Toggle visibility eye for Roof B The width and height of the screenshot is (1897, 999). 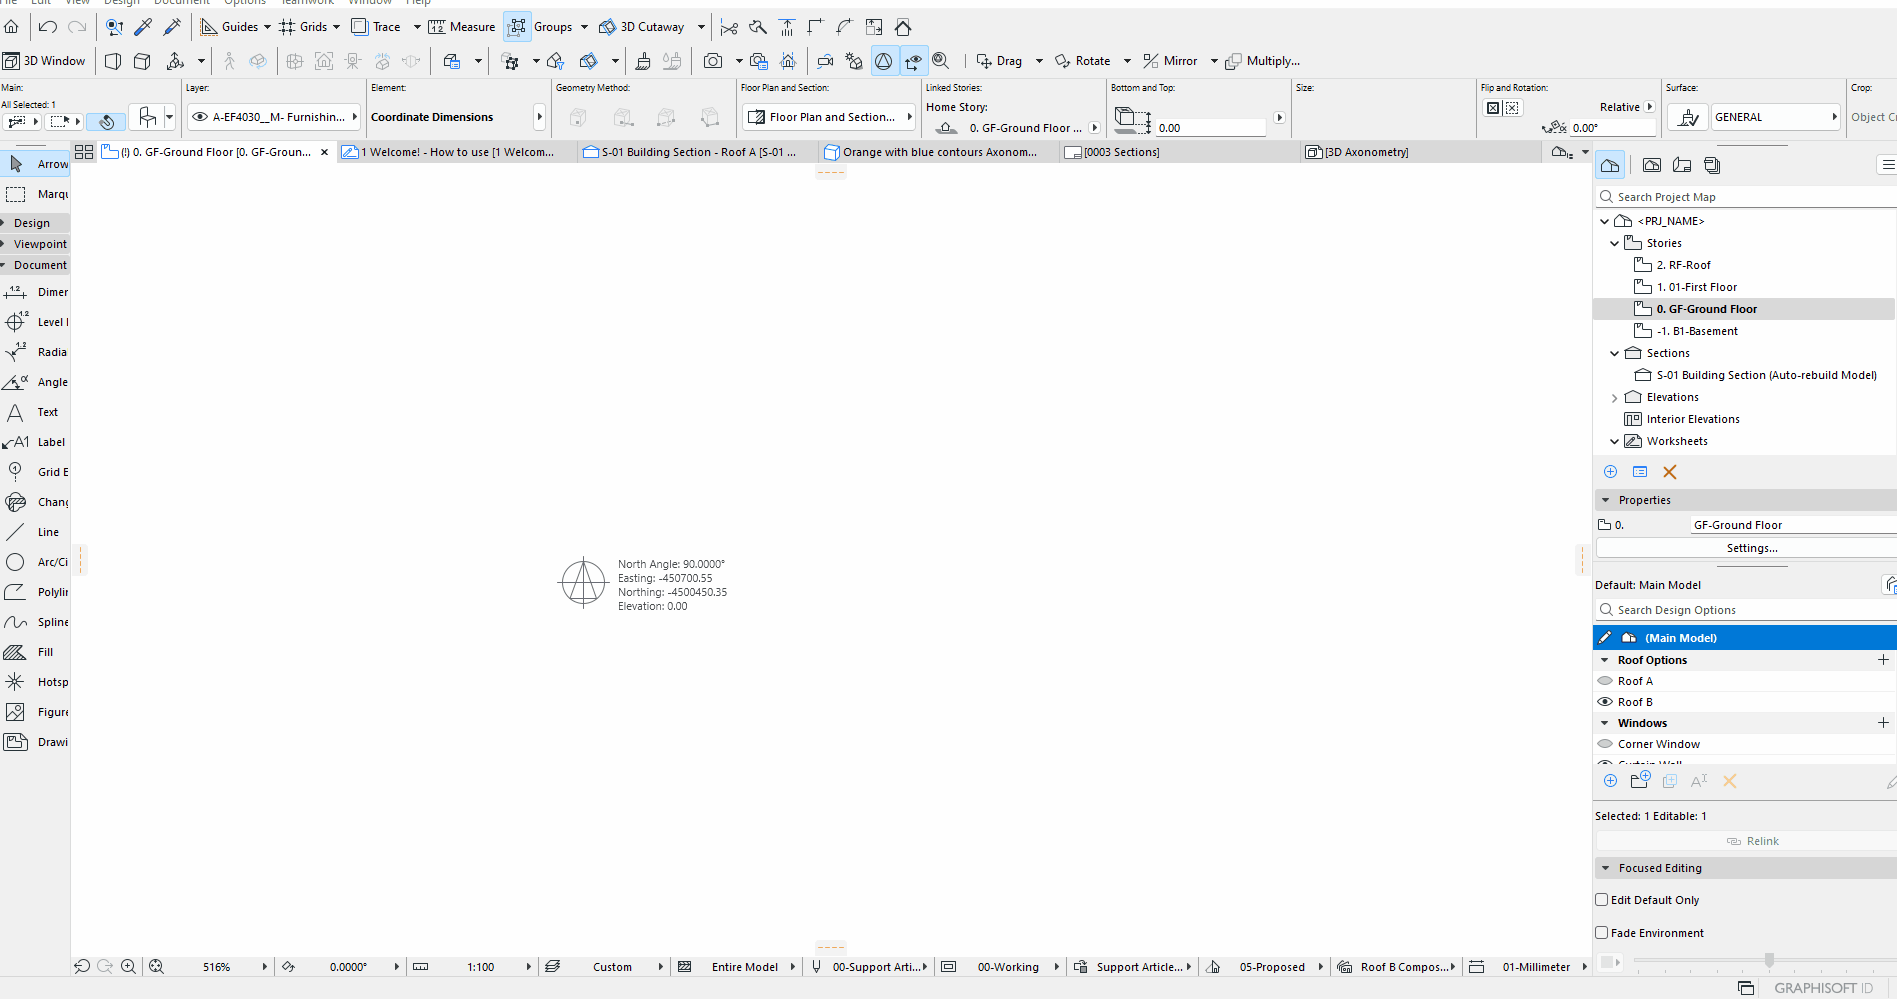pyautogui.click(x=1605, y=702)
